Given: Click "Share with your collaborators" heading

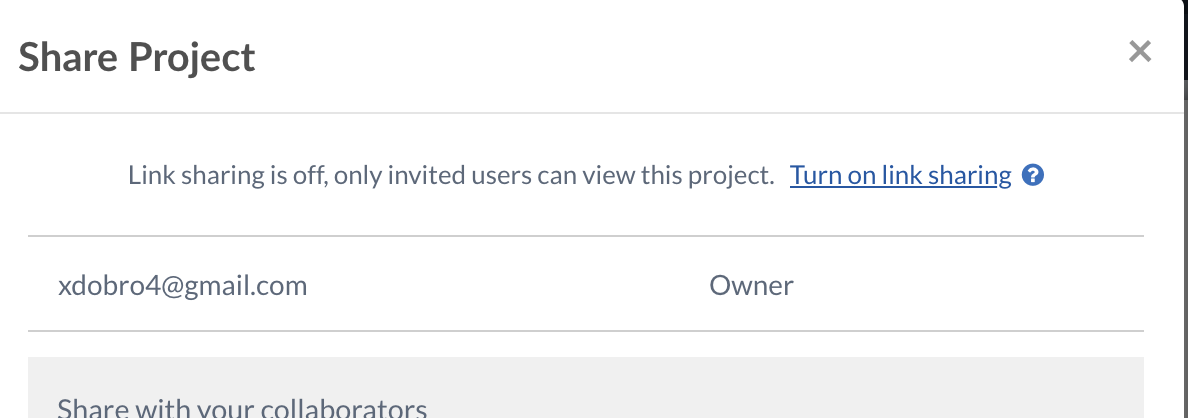Looking at the screenshot, I should click(x=242, y=408).
